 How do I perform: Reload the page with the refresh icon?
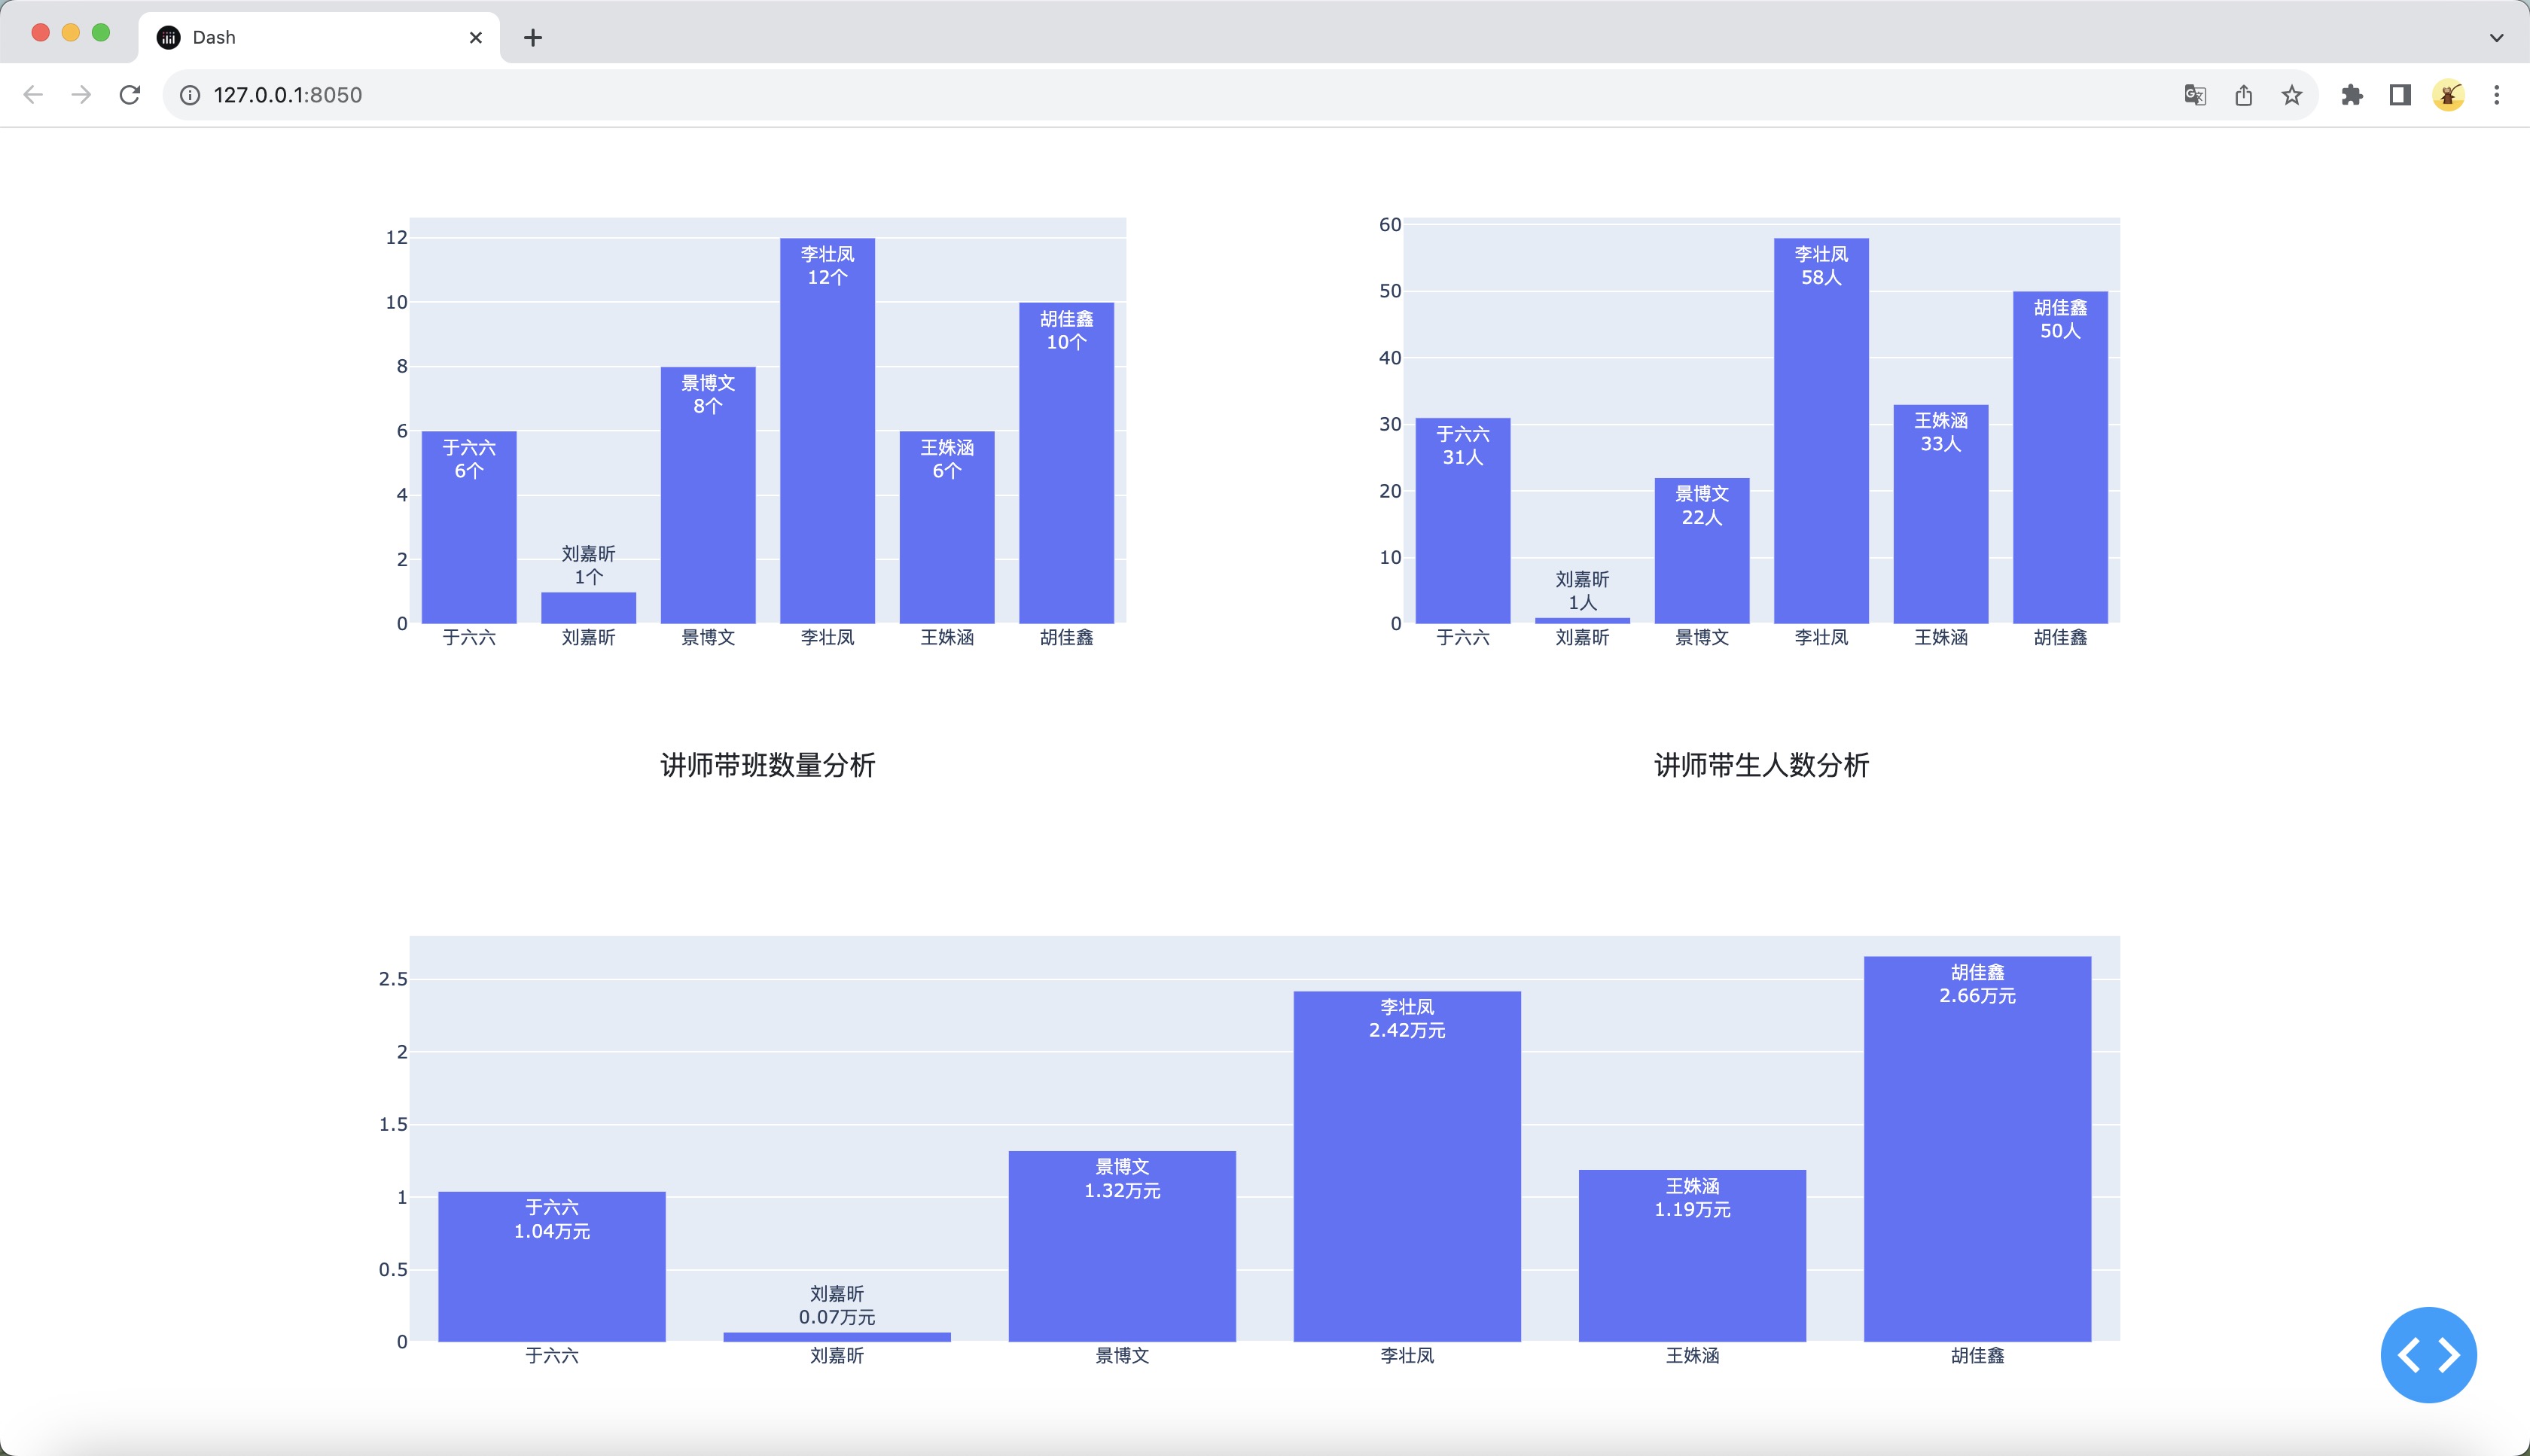(x=130, y=95)
